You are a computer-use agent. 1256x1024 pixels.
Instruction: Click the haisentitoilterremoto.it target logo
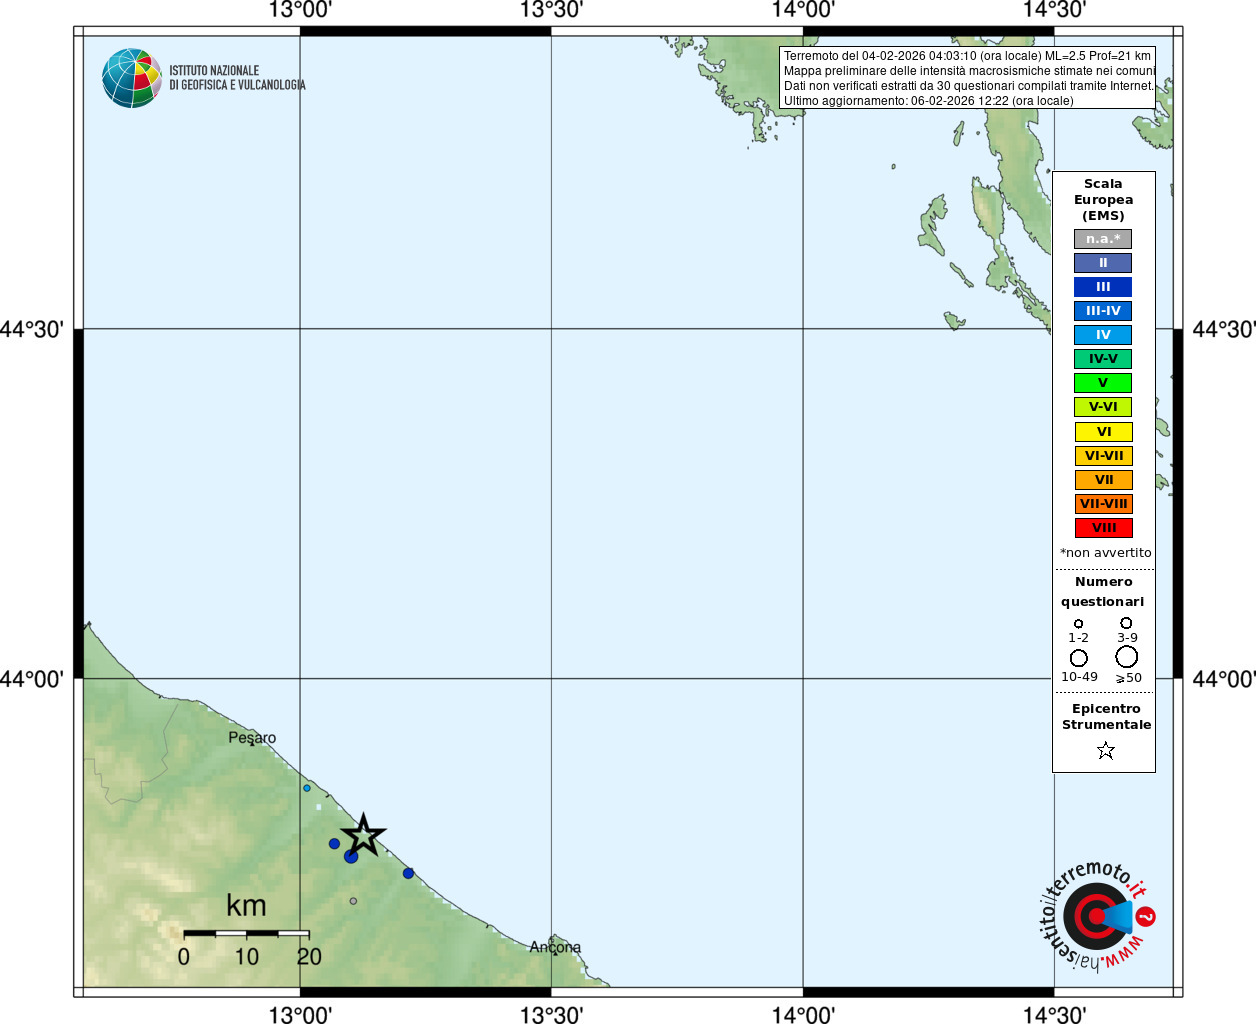tap(1097, 916)
